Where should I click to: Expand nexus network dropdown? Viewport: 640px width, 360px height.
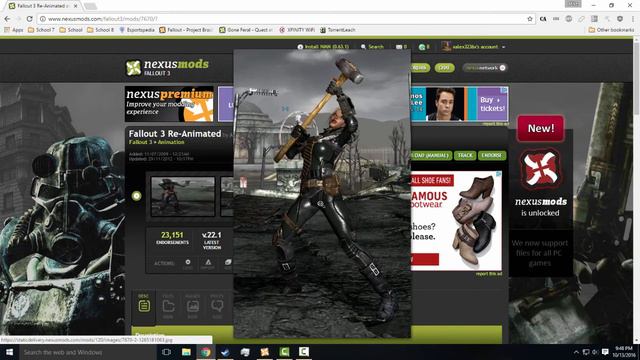(x=485, y=68)
